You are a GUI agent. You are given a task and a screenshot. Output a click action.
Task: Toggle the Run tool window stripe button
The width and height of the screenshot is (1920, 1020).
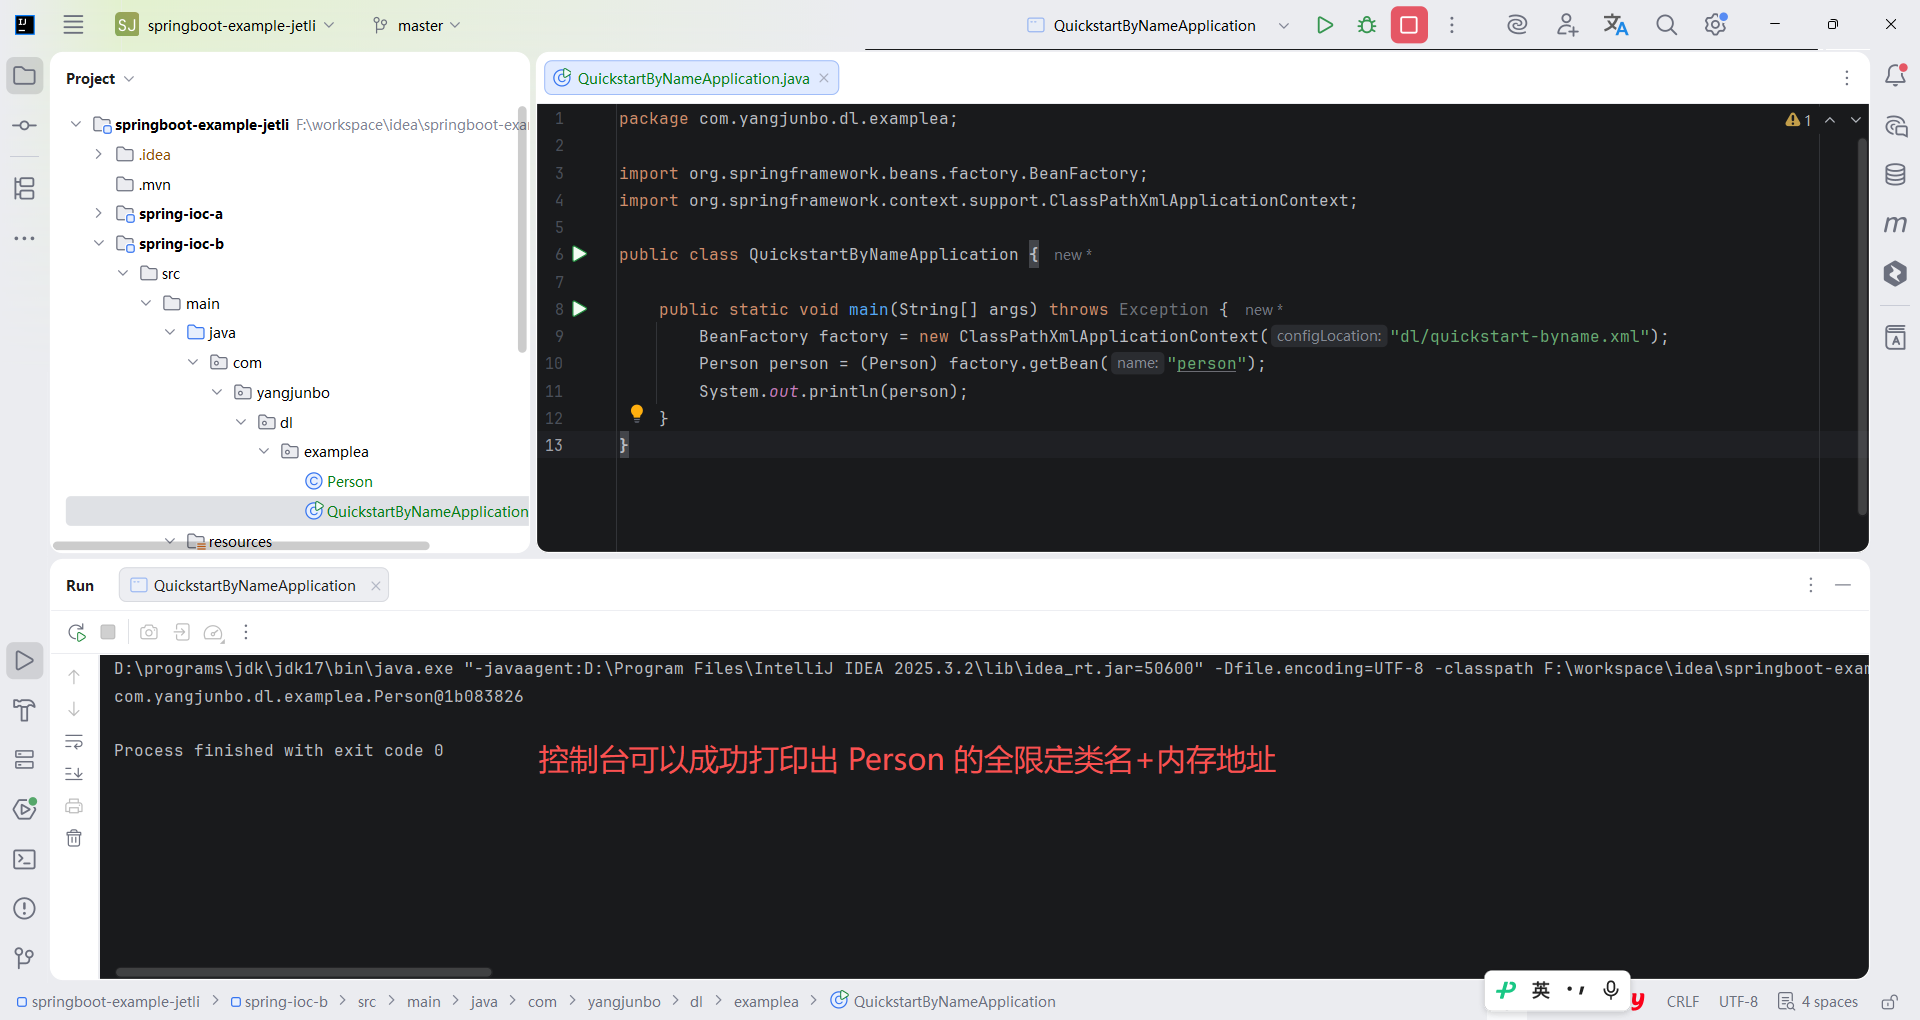25,660
